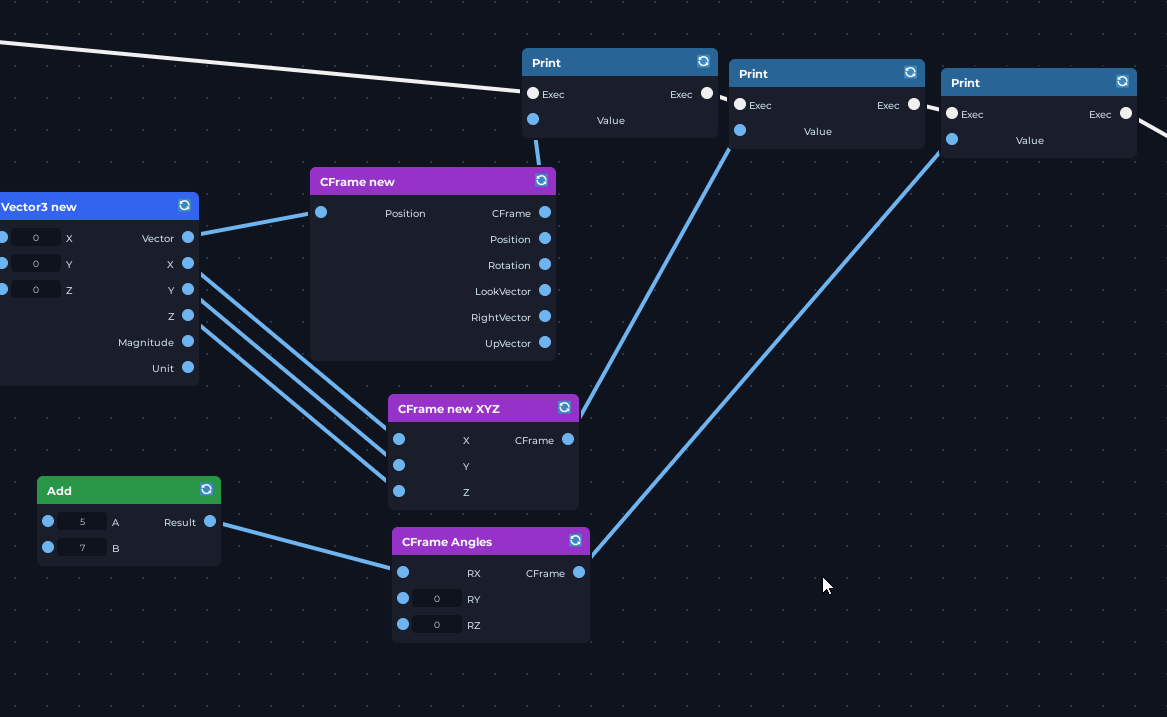This screenshot has width=1167, height=717.
Task: Select the Add node title
Action: [60, 491]
